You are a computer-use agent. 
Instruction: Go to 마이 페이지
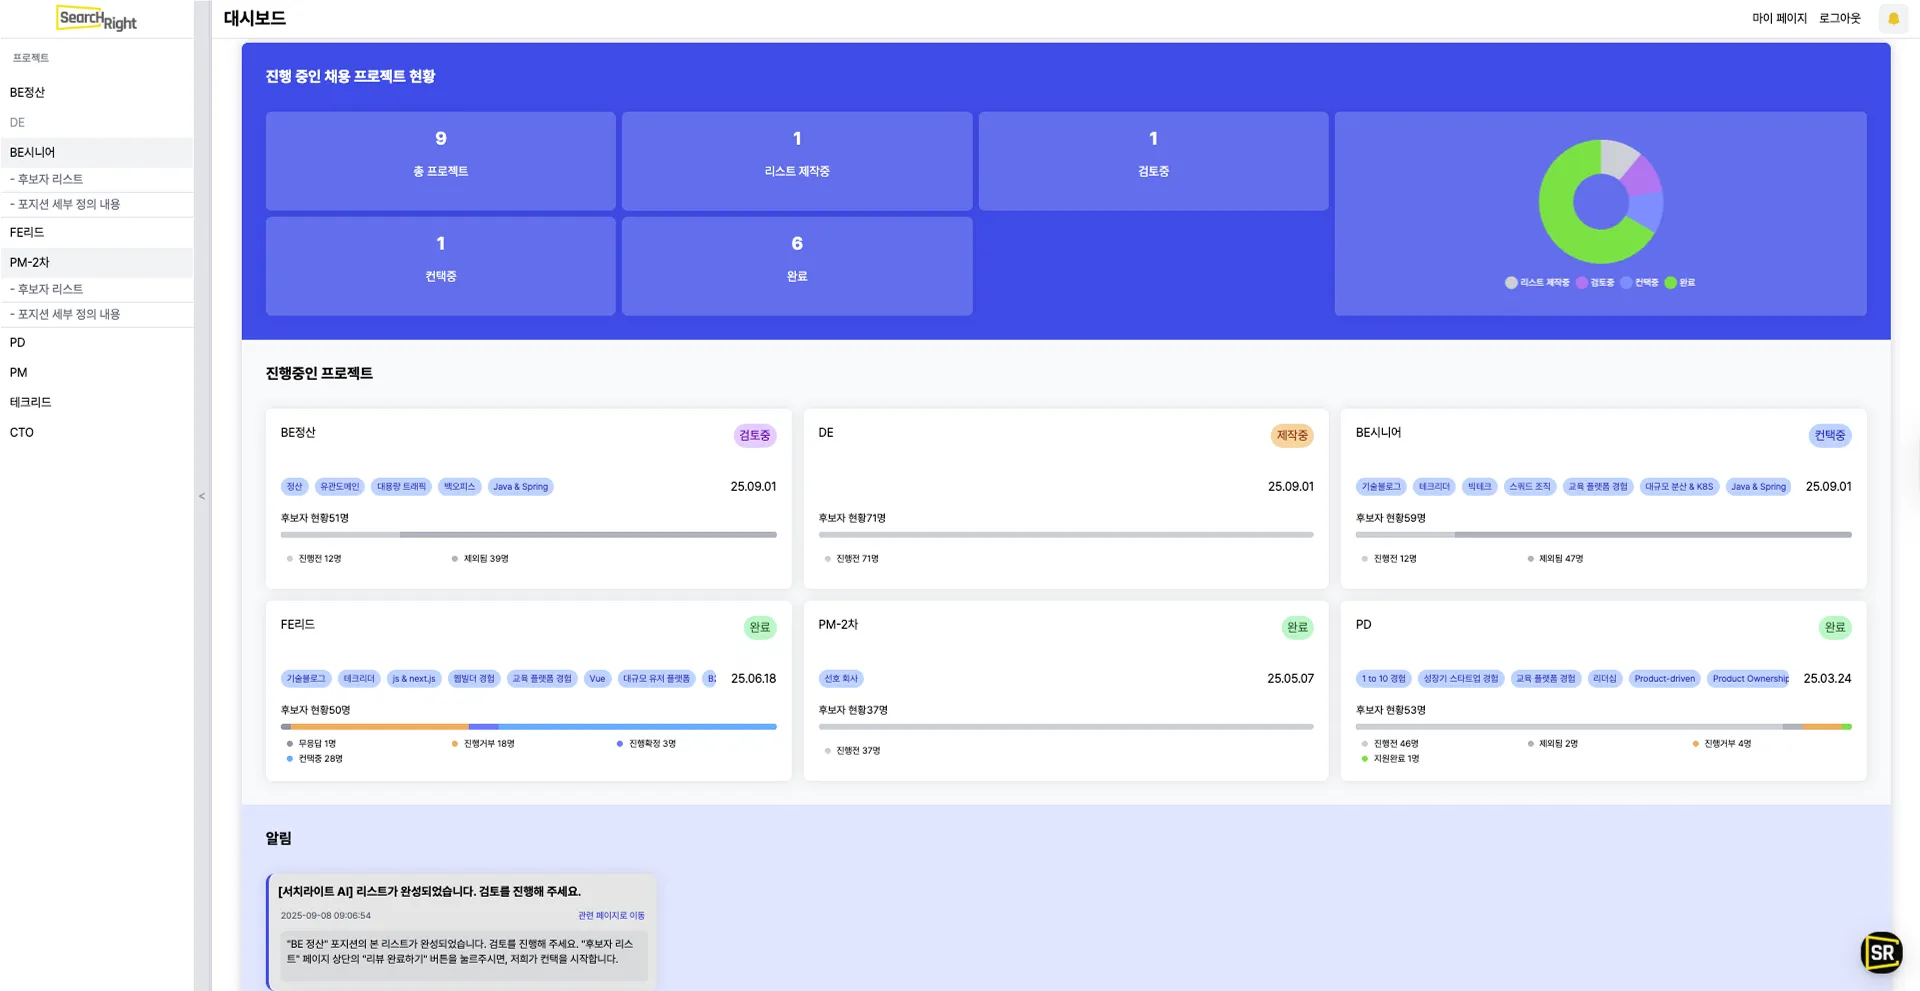click(1778, 19)
